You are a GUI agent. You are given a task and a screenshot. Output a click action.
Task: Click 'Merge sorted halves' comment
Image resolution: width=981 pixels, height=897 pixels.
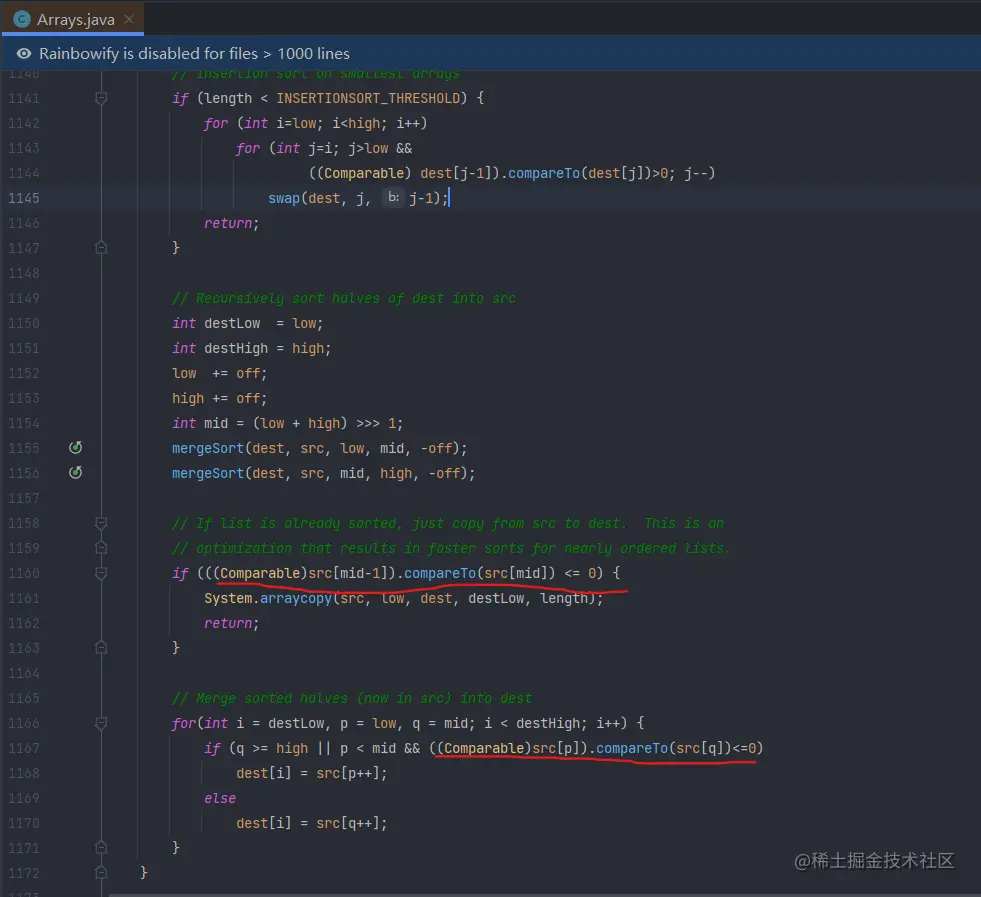pyautogui.click(x=352, y=698)
